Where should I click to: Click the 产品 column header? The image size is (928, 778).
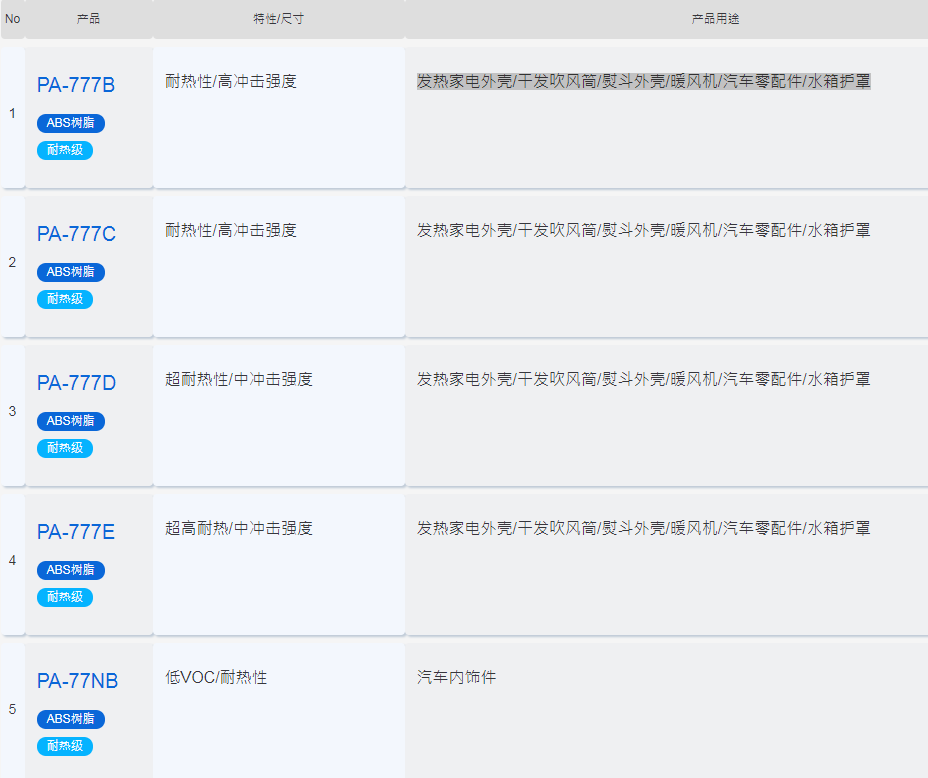click(x=88, y=19)
